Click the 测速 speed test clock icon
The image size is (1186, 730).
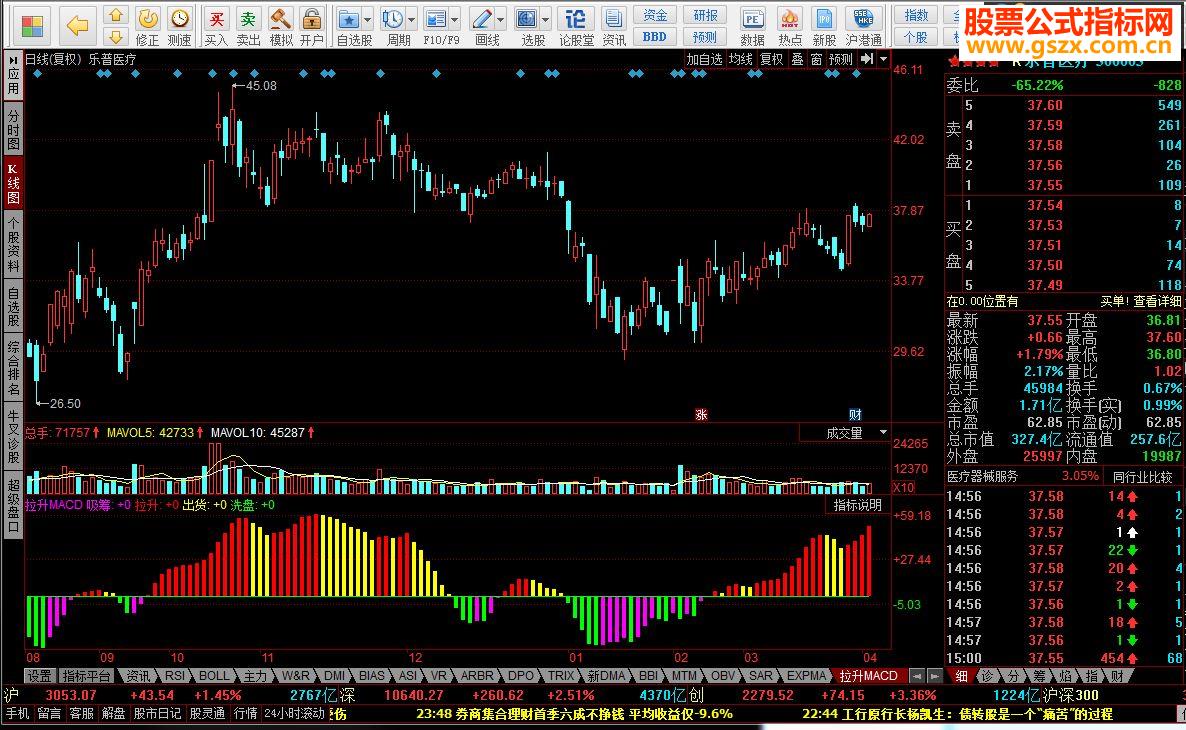coord(180,19)
